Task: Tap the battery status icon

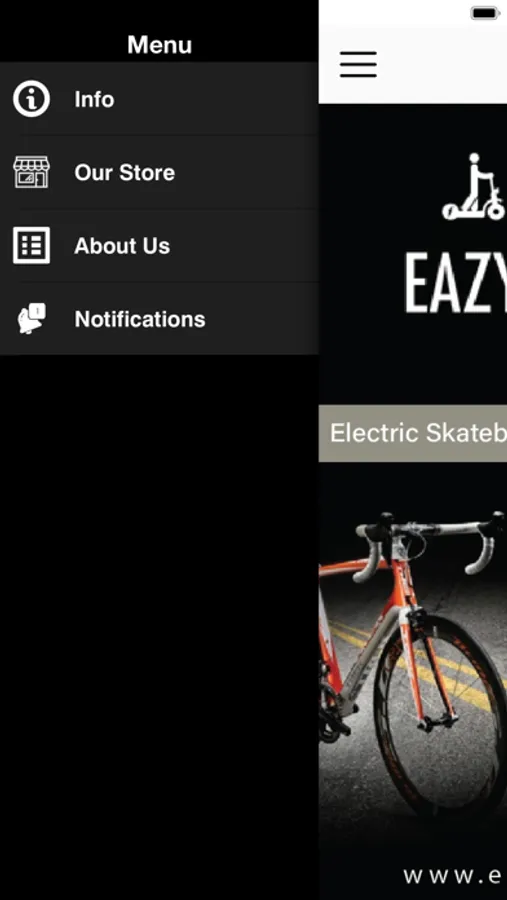Action: click(485, 13)
